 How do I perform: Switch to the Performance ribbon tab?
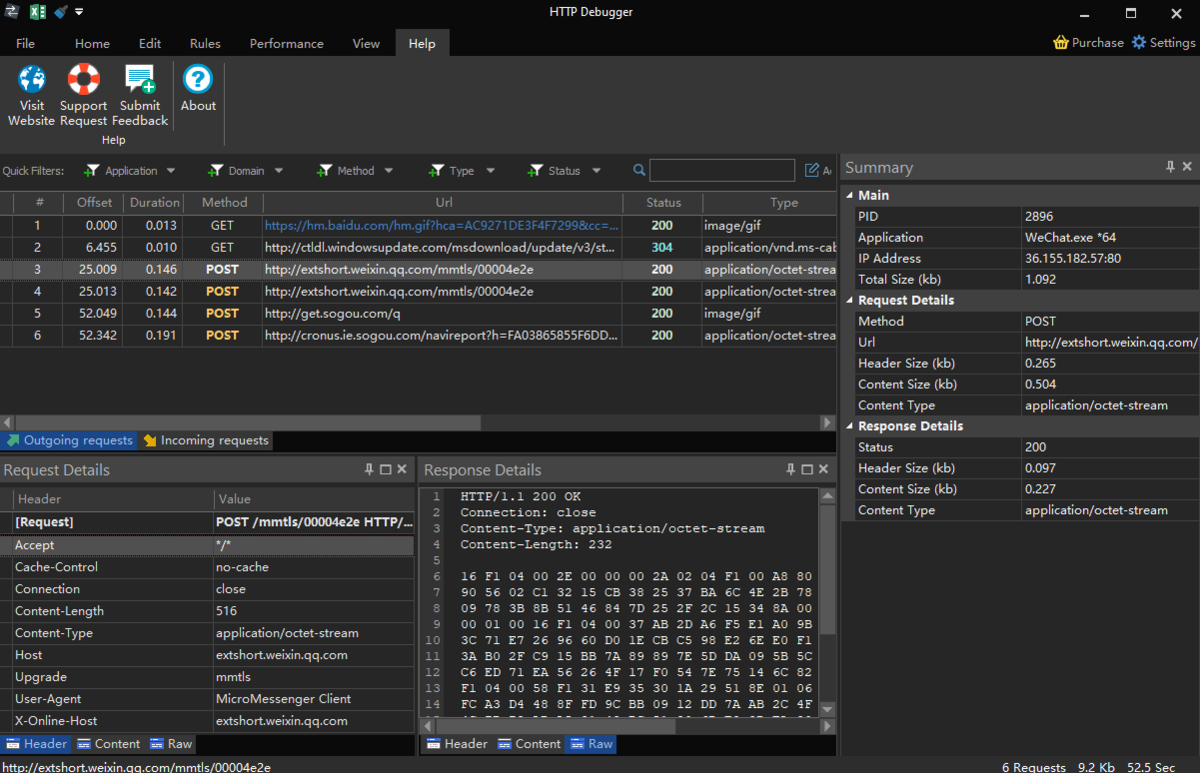287,43
